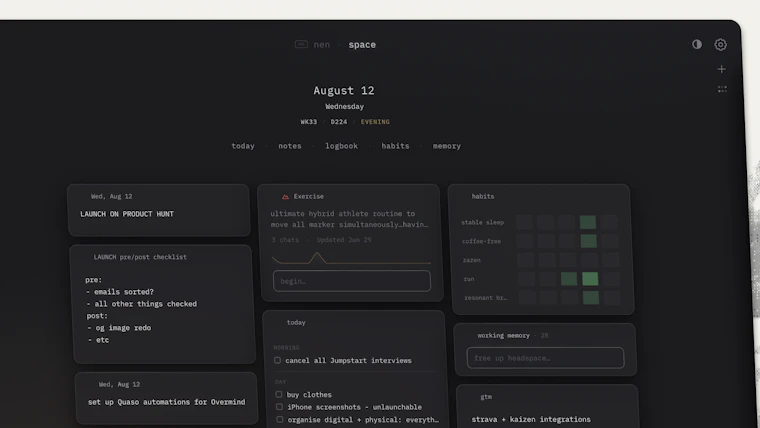This screenshot has height=428, width=760.
Task: Select the habits tab
Action: 395,146
